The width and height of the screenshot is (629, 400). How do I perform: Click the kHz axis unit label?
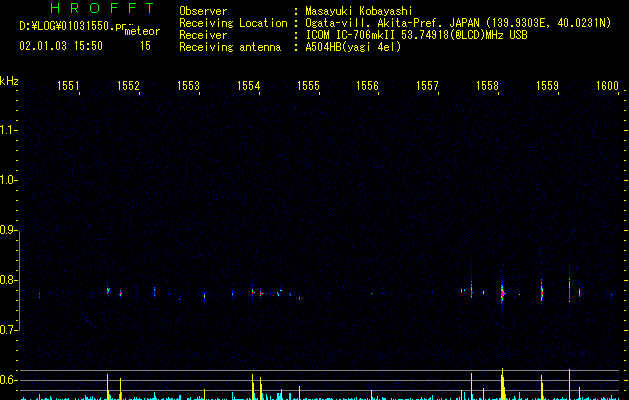pos(9,81)
